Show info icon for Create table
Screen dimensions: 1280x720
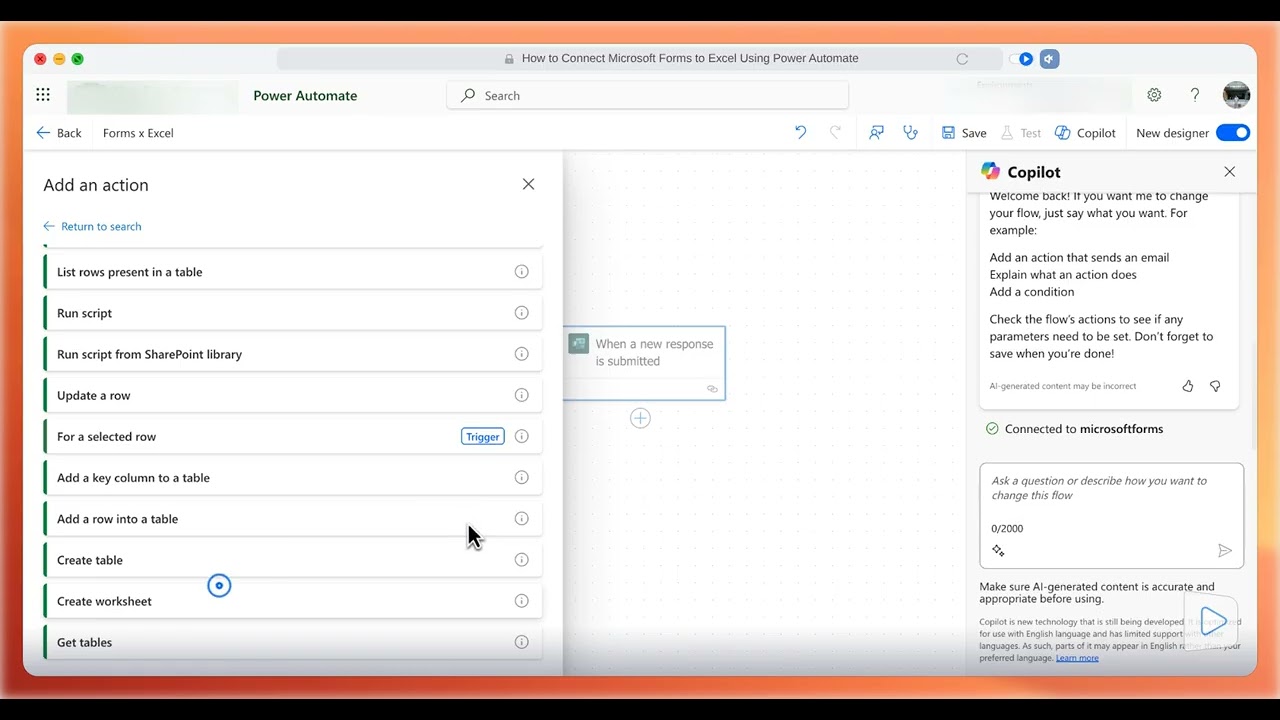coord(521,560)
